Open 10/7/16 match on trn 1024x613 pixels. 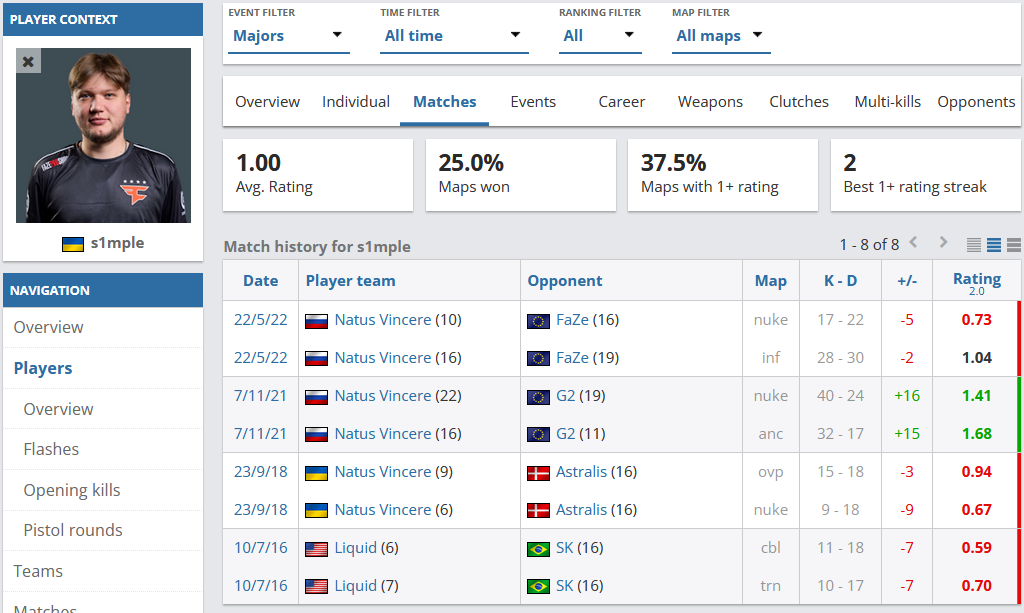tap(261, 586)
